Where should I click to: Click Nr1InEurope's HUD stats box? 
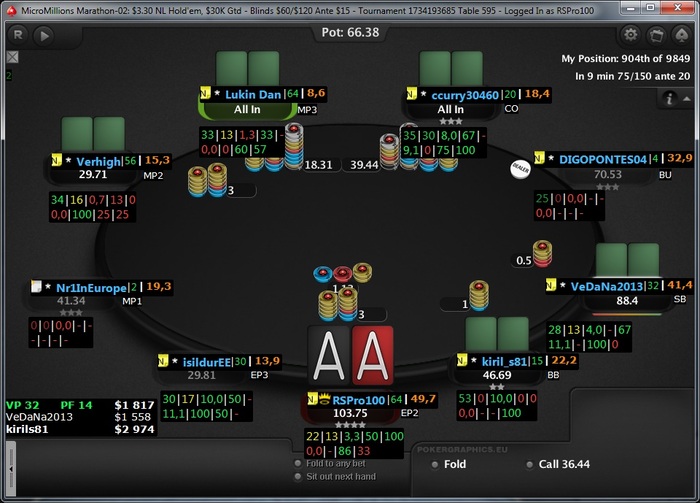[x=61, y=333]
